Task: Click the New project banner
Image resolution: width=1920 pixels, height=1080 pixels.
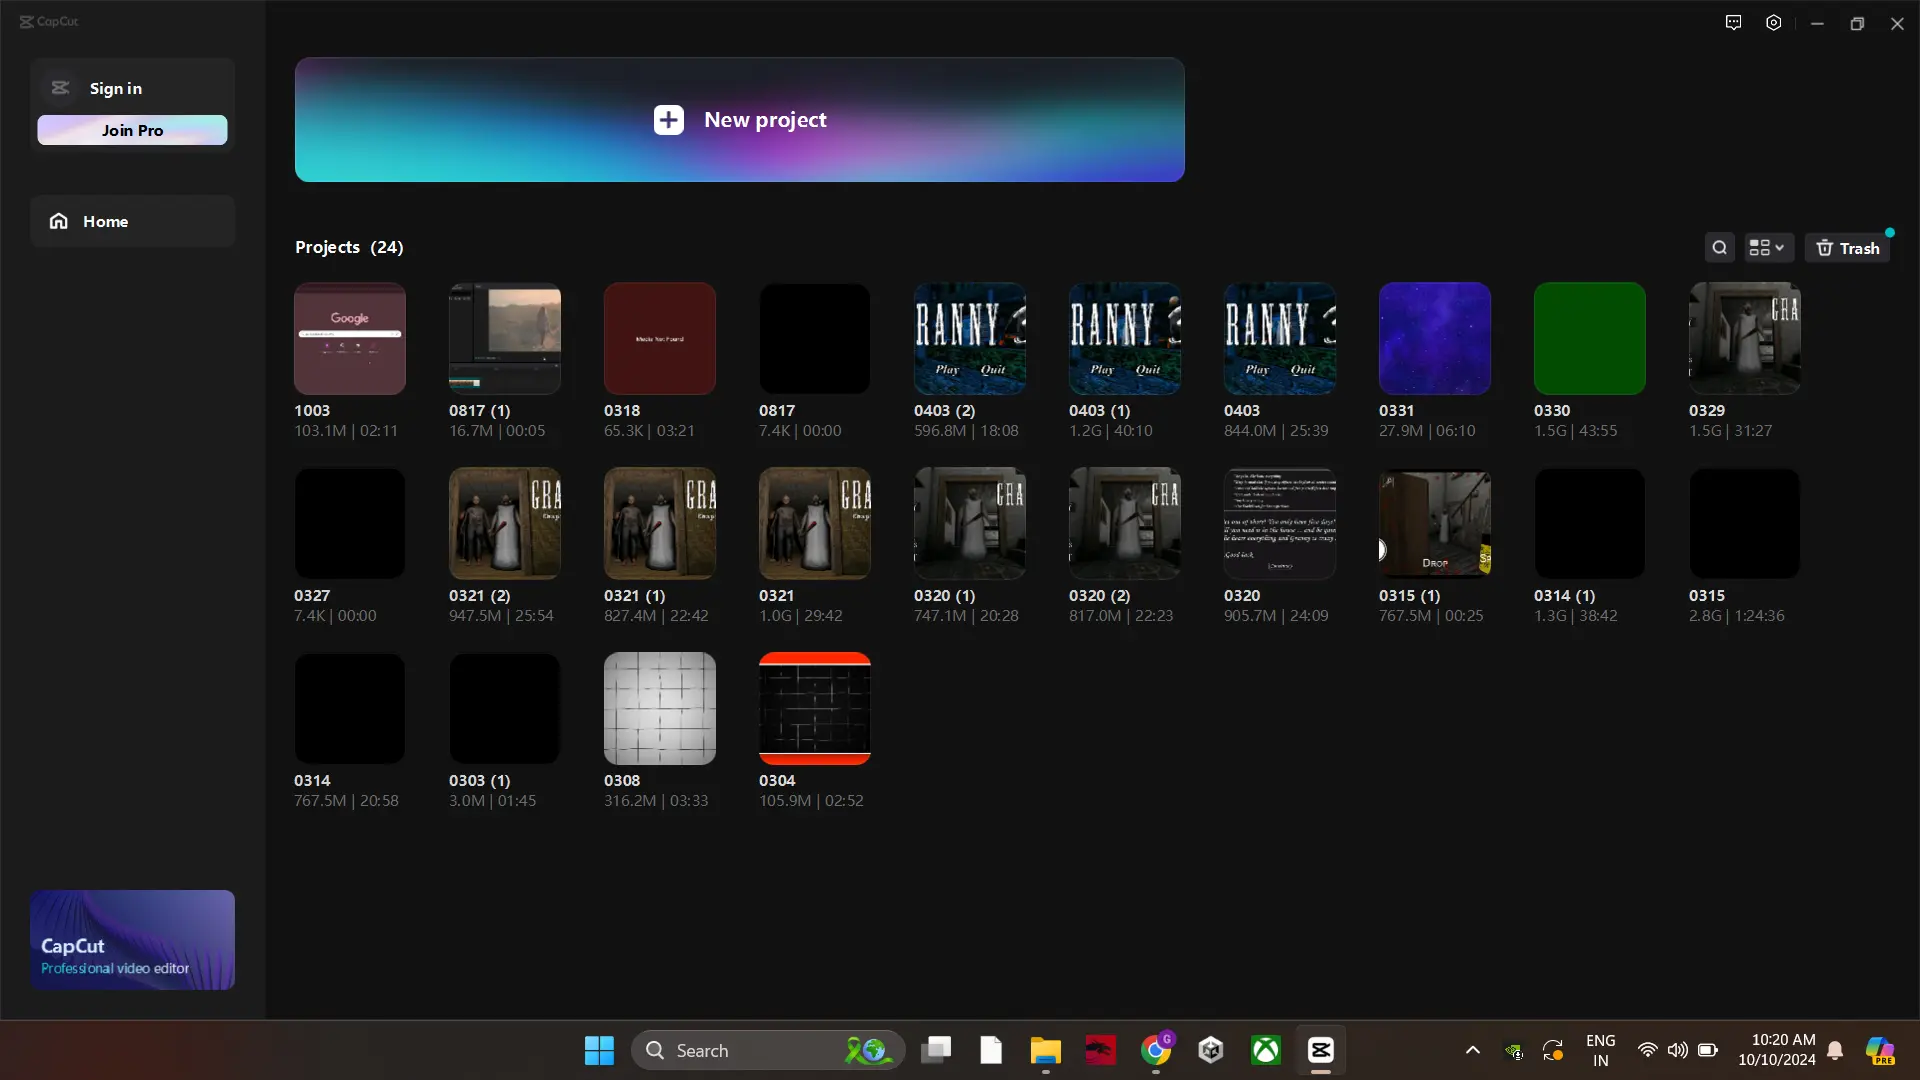Action: [x=740, y=120]
